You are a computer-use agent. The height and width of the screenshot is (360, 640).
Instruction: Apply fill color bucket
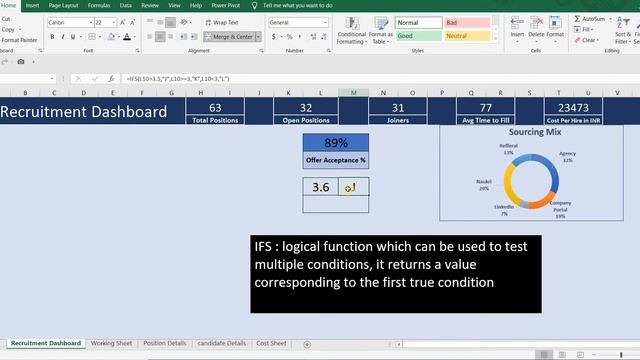[111, 37]
